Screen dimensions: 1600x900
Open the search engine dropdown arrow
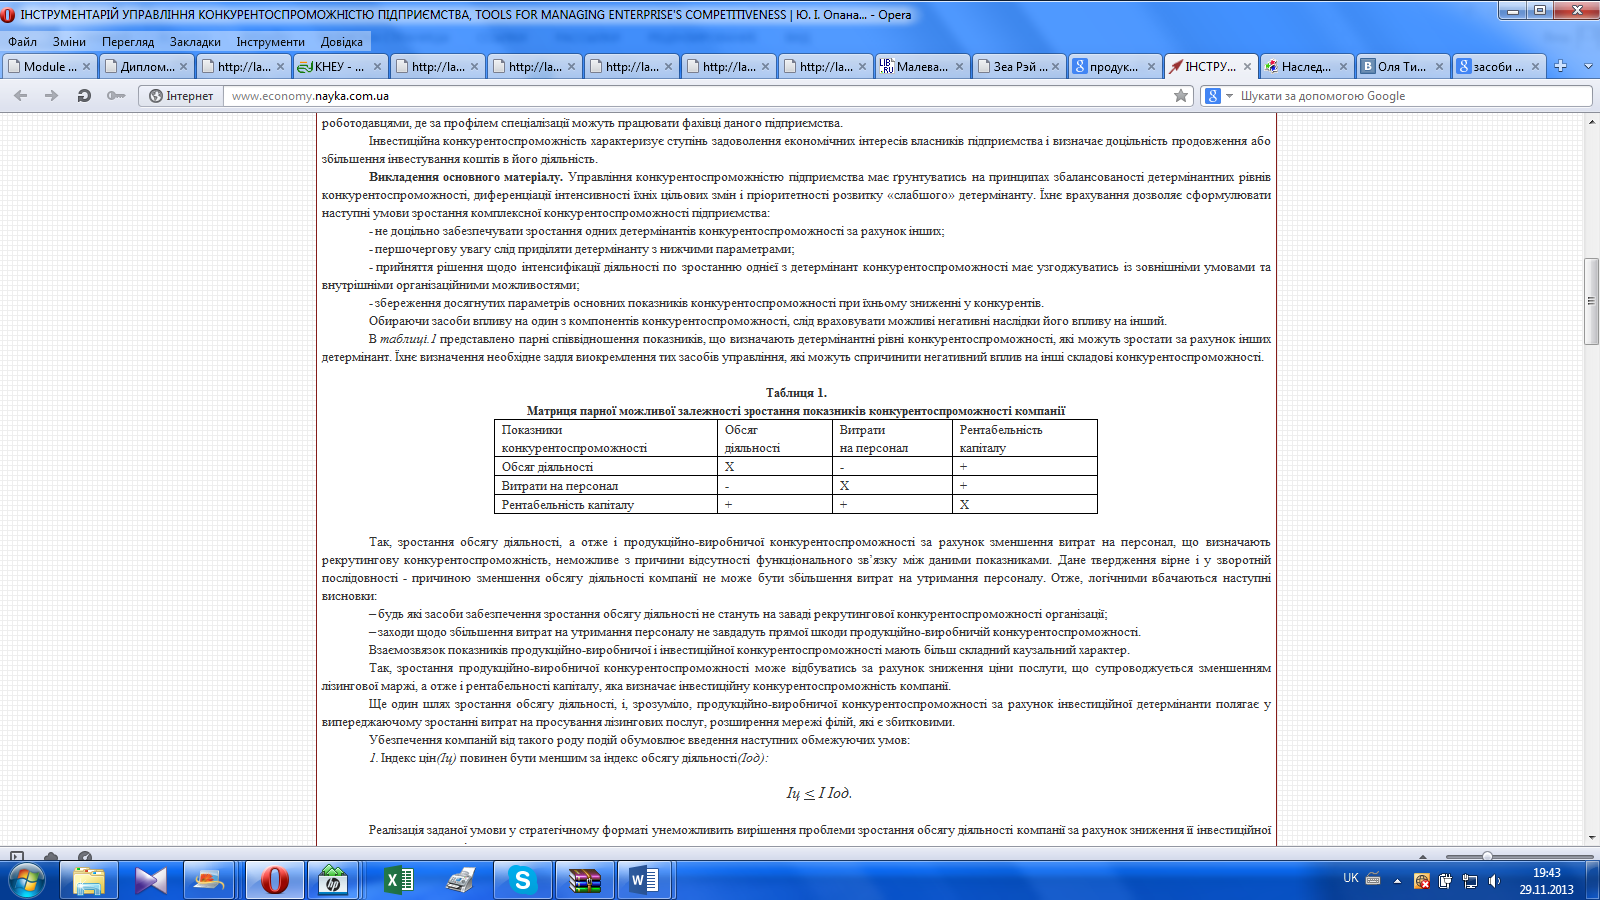pos(1229,96)
